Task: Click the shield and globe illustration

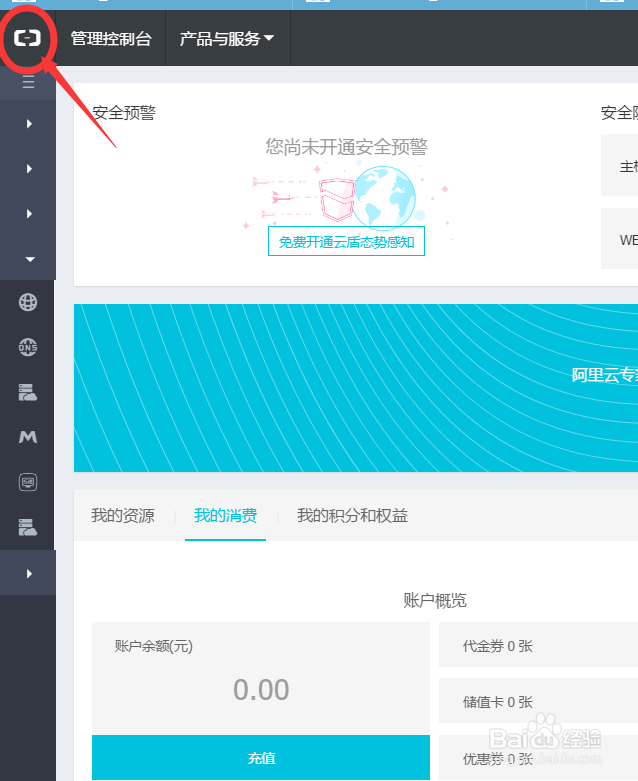Action: [349, 198]
